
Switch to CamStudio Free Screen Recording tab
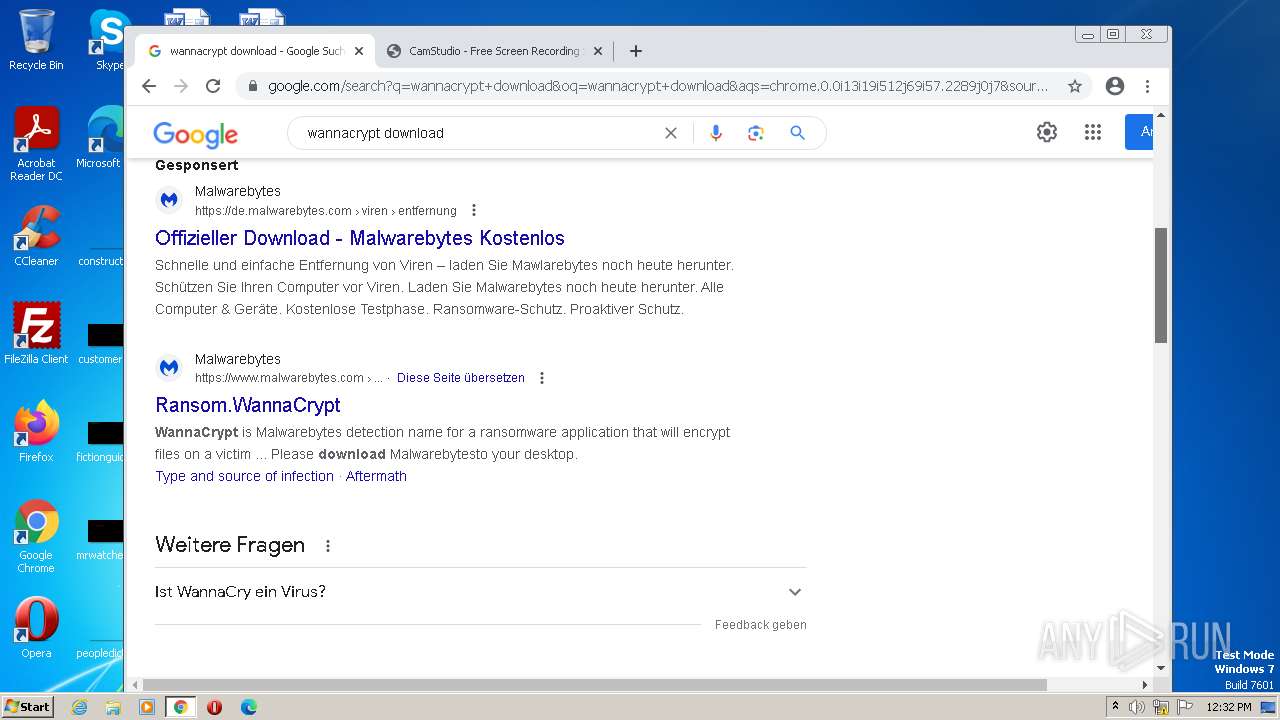tap(494, 51)
